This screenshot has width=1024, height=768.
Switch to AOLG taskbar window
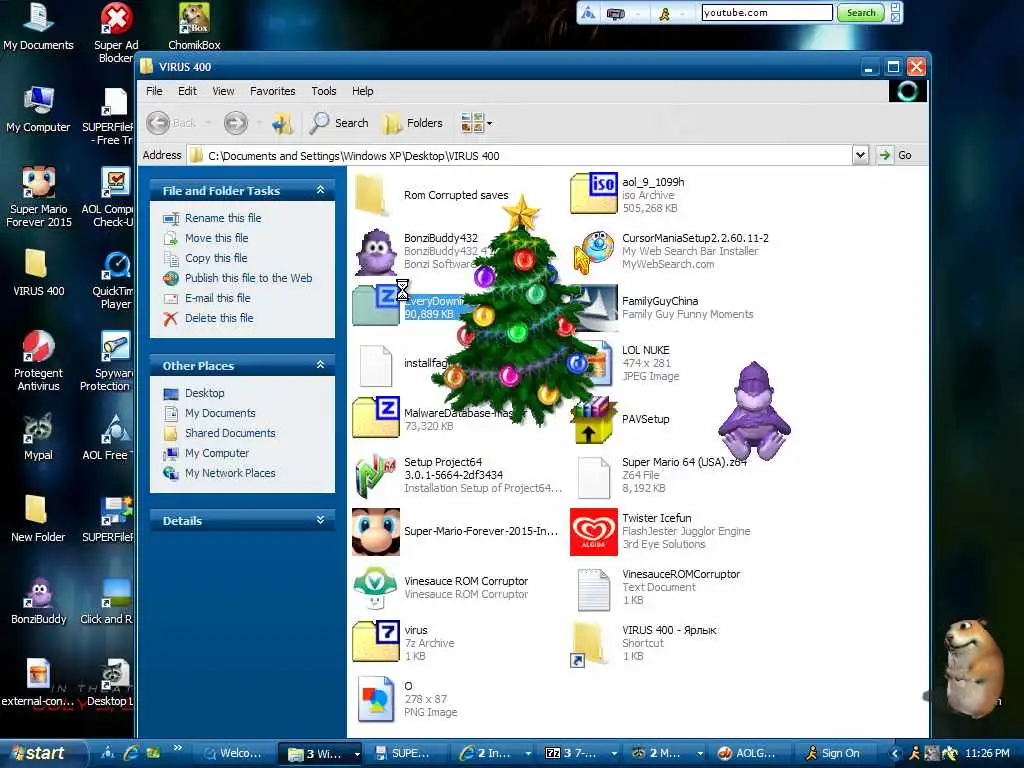(749, 753)
